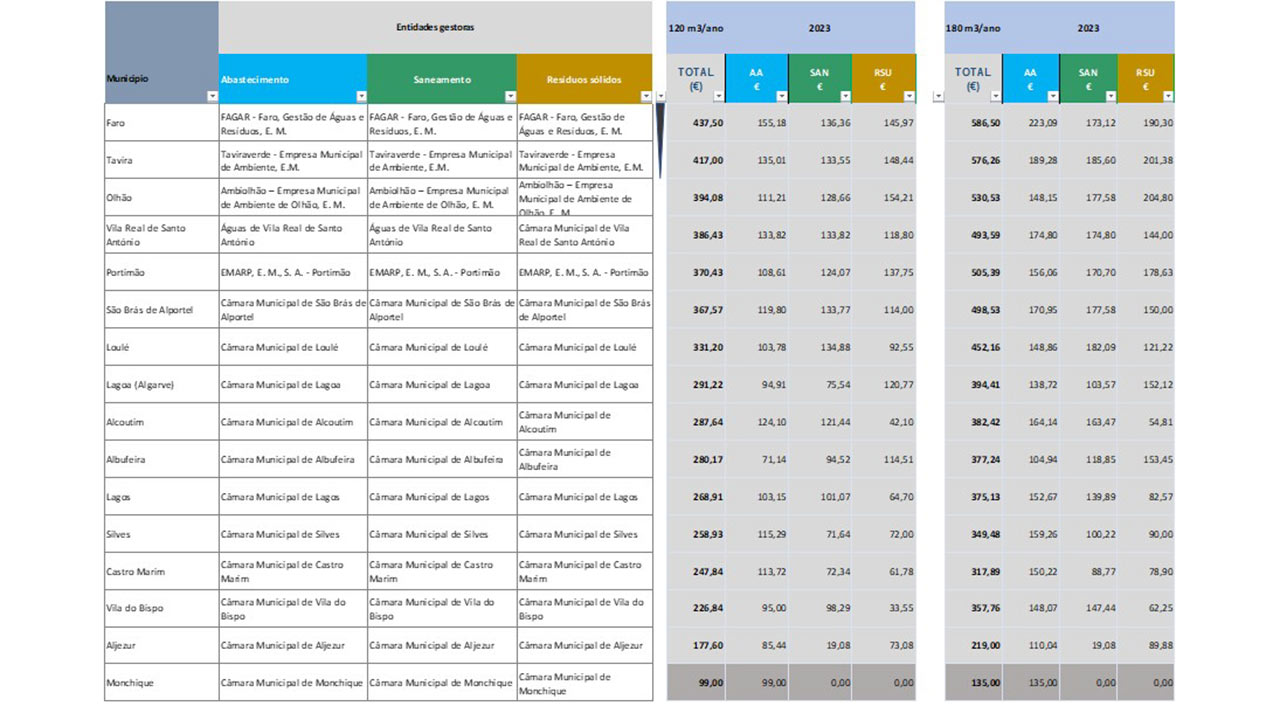1280x720 pixels.
Task: Click Portimão's 180 m3 total 505,39
Action: (x=974, y=272)
